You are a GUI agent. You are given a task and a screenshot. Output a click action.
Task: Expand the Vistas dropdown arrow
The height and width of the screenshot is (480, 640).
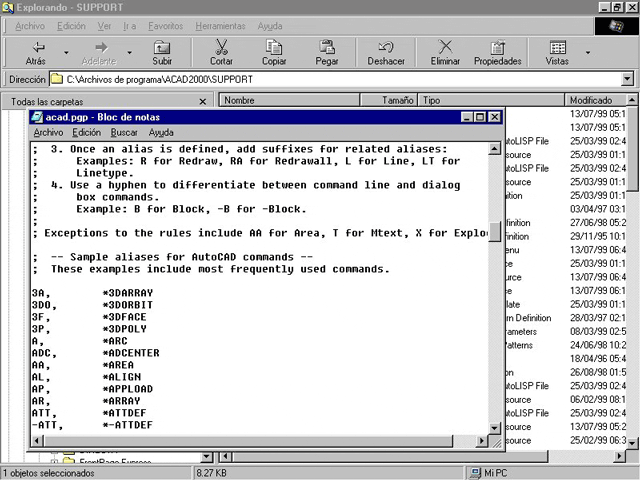click(x=587, y=52)
